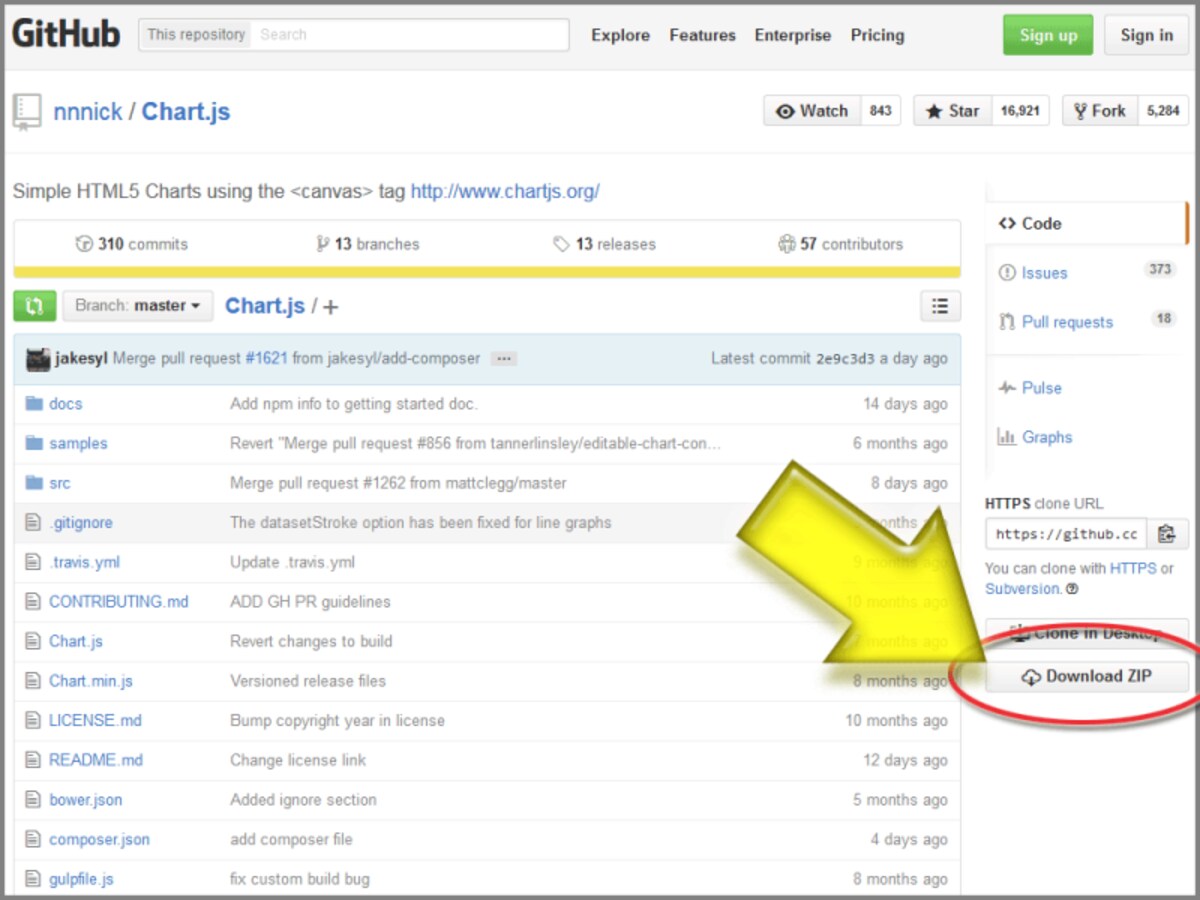This screenshot has width=1200, height=900.
Task: Open Features in top navigation
Action: pos(702,35)
